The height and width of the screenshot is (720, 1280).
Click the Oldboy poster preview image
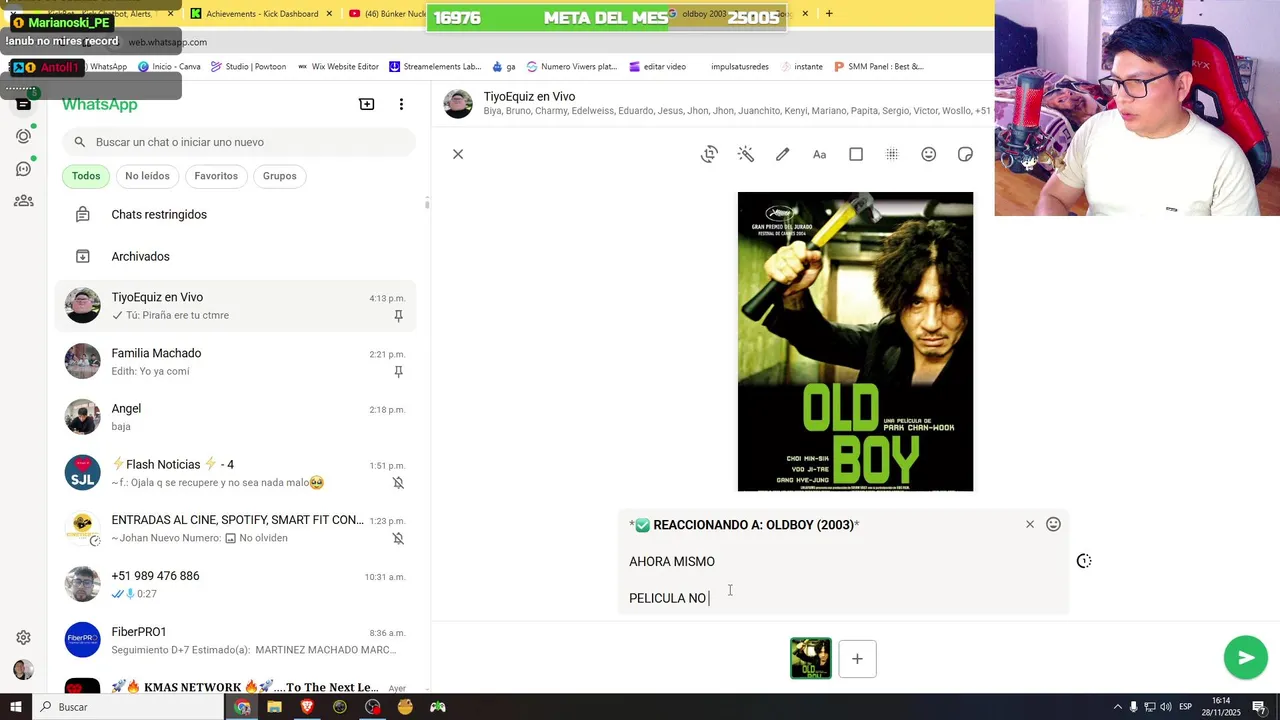pyautogui.click(x=855, y=342)
